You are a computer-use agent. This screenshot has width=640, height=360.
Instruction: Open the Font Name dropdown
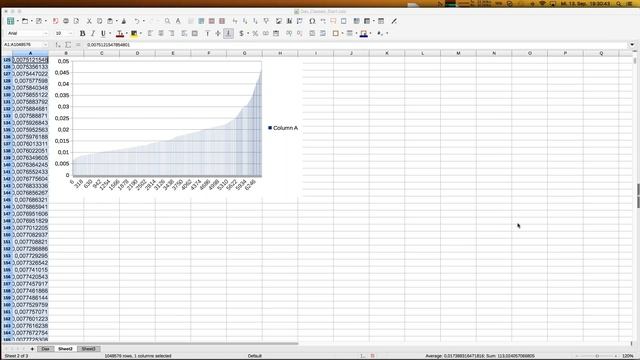46,33
